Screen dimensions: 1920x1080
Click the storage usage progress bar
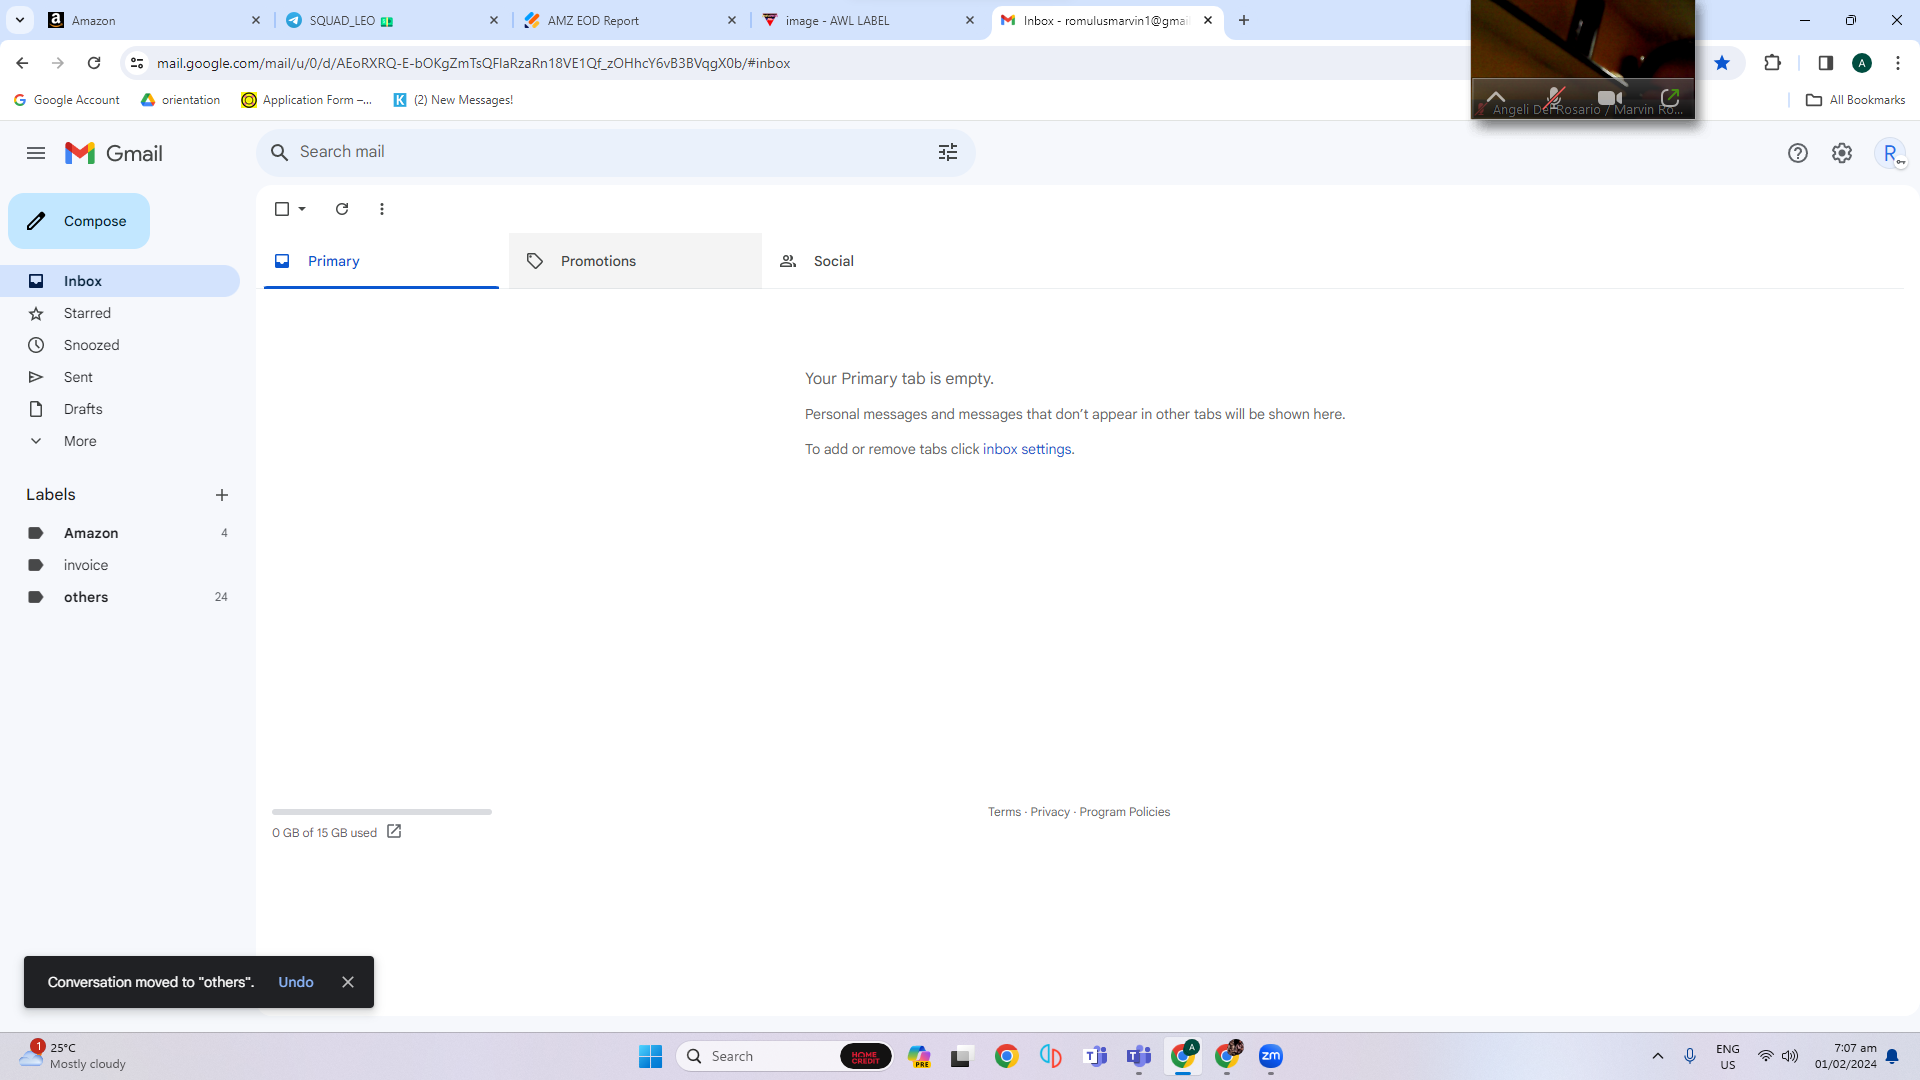coord(382,812)
